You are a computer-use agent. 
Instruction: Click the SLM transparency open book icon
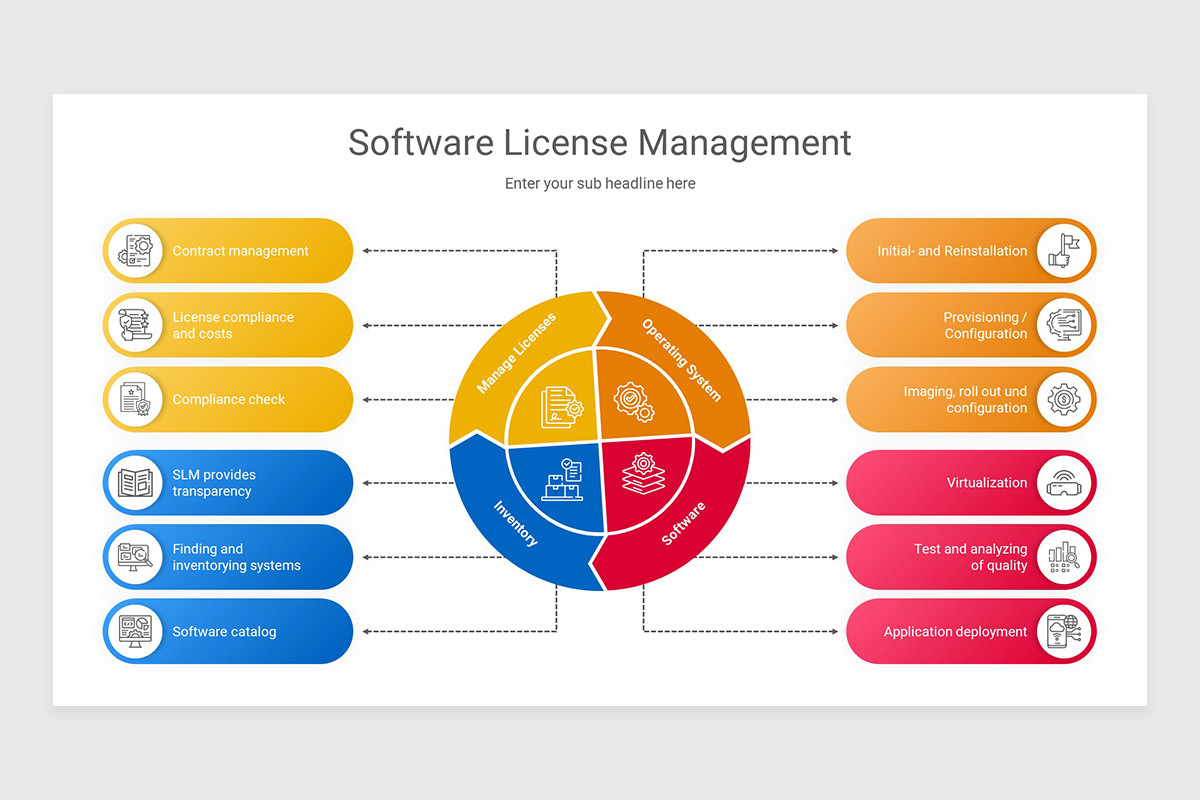(134, 483)
